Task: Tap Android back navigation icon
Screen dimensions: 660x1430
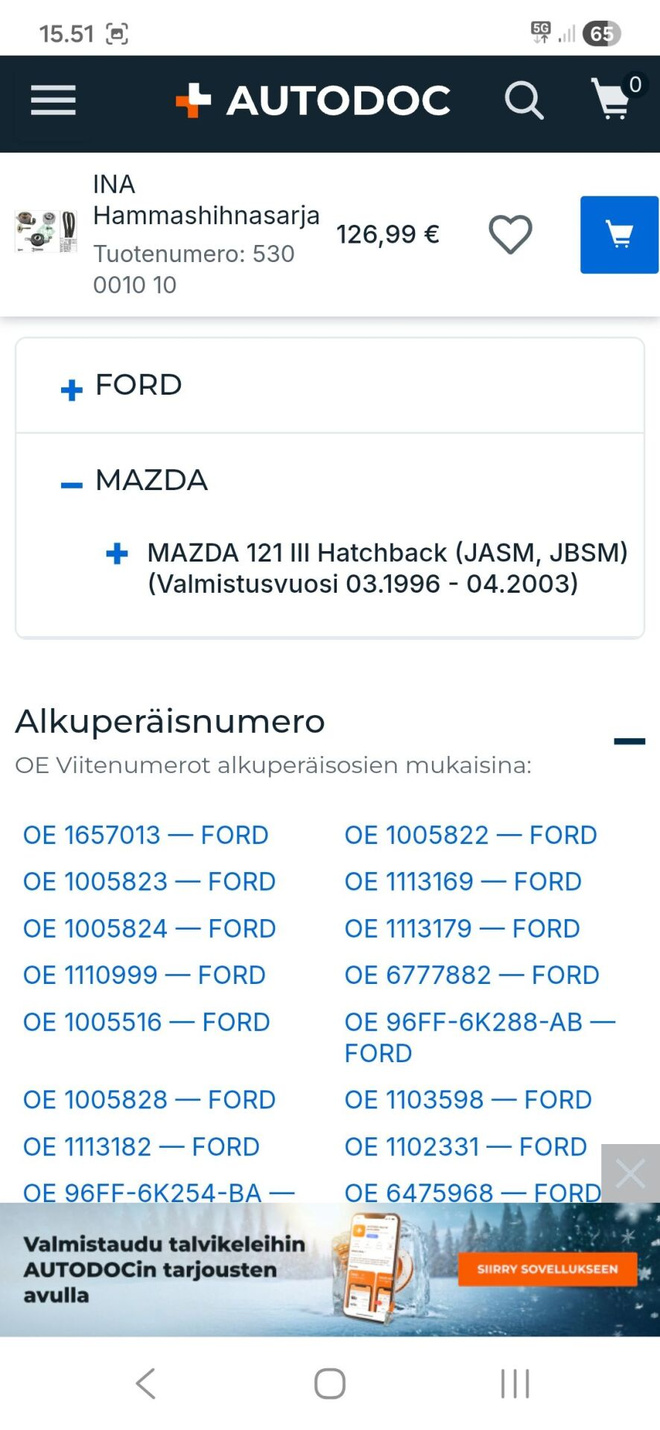Action: [146, 1384]
